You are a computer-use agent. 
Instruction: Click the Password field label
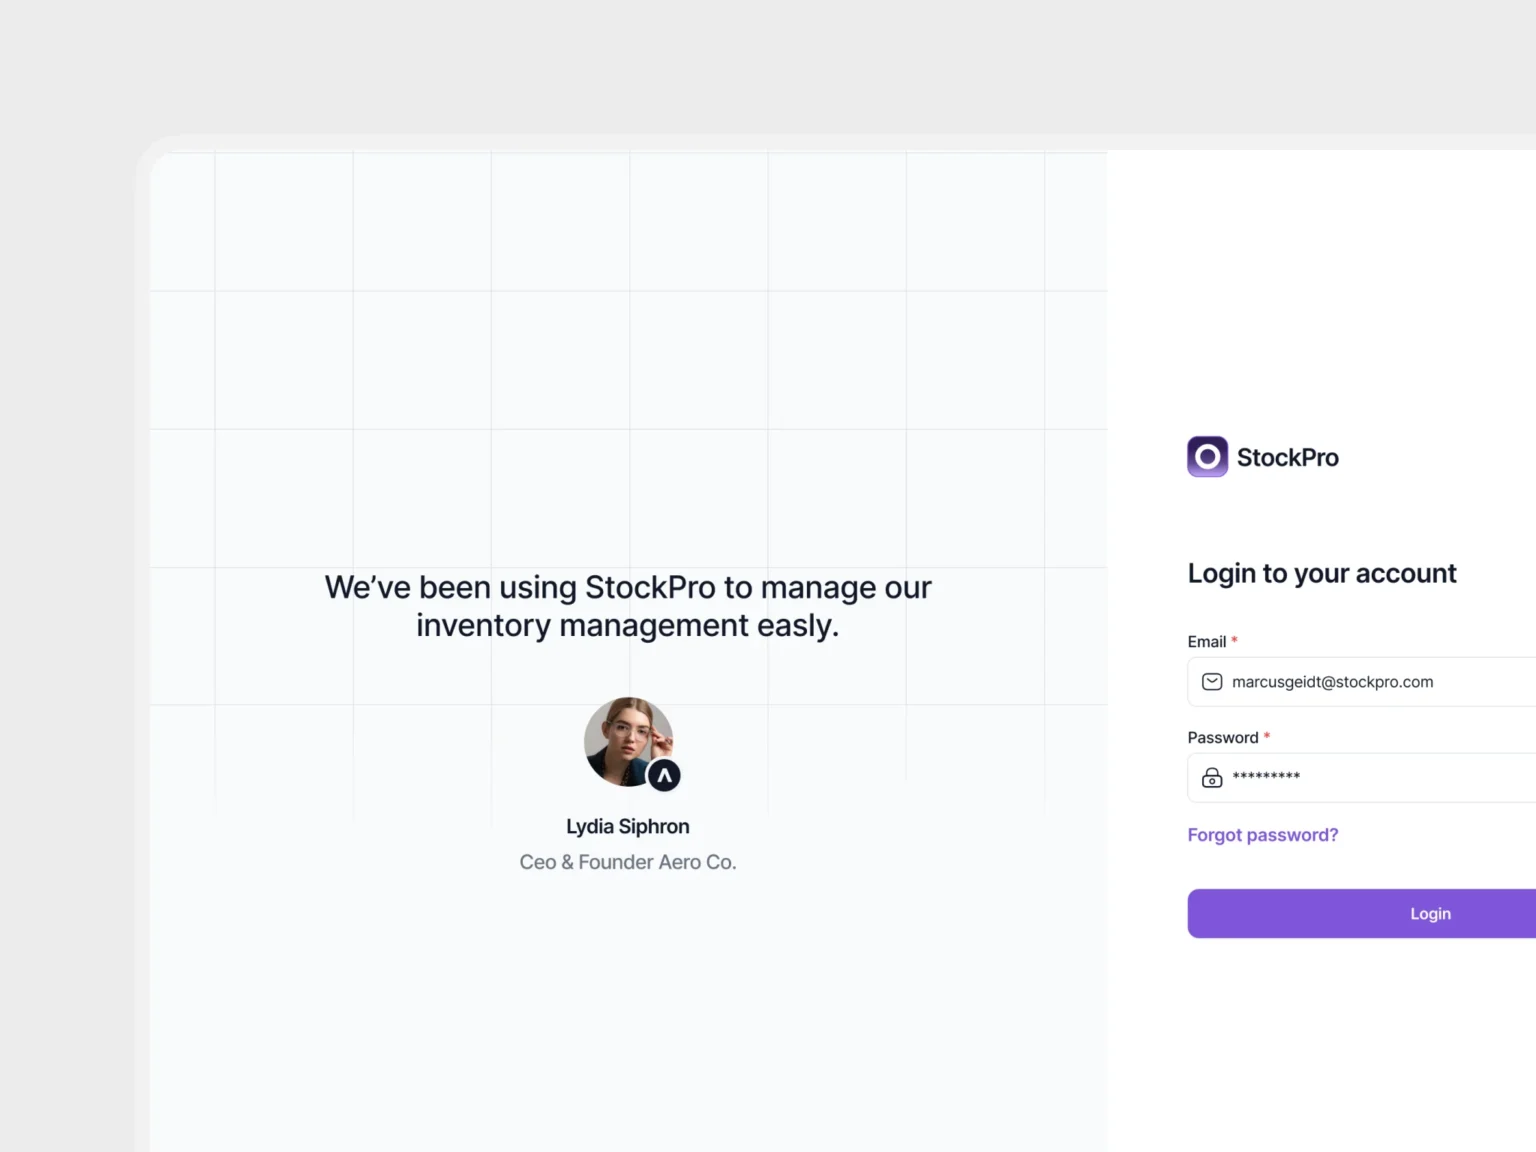[x=1222, y=738]
